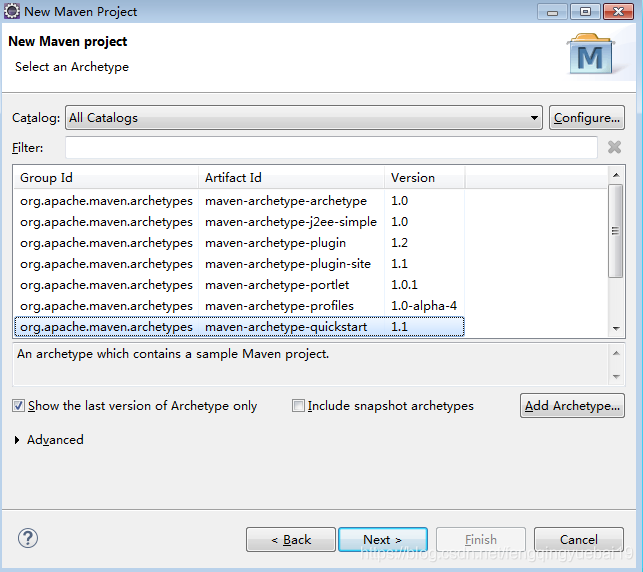This screenshot has height=572, width=643.
Task: Select the maven-archetype-profiles row
Action: [x=239, y=306]
